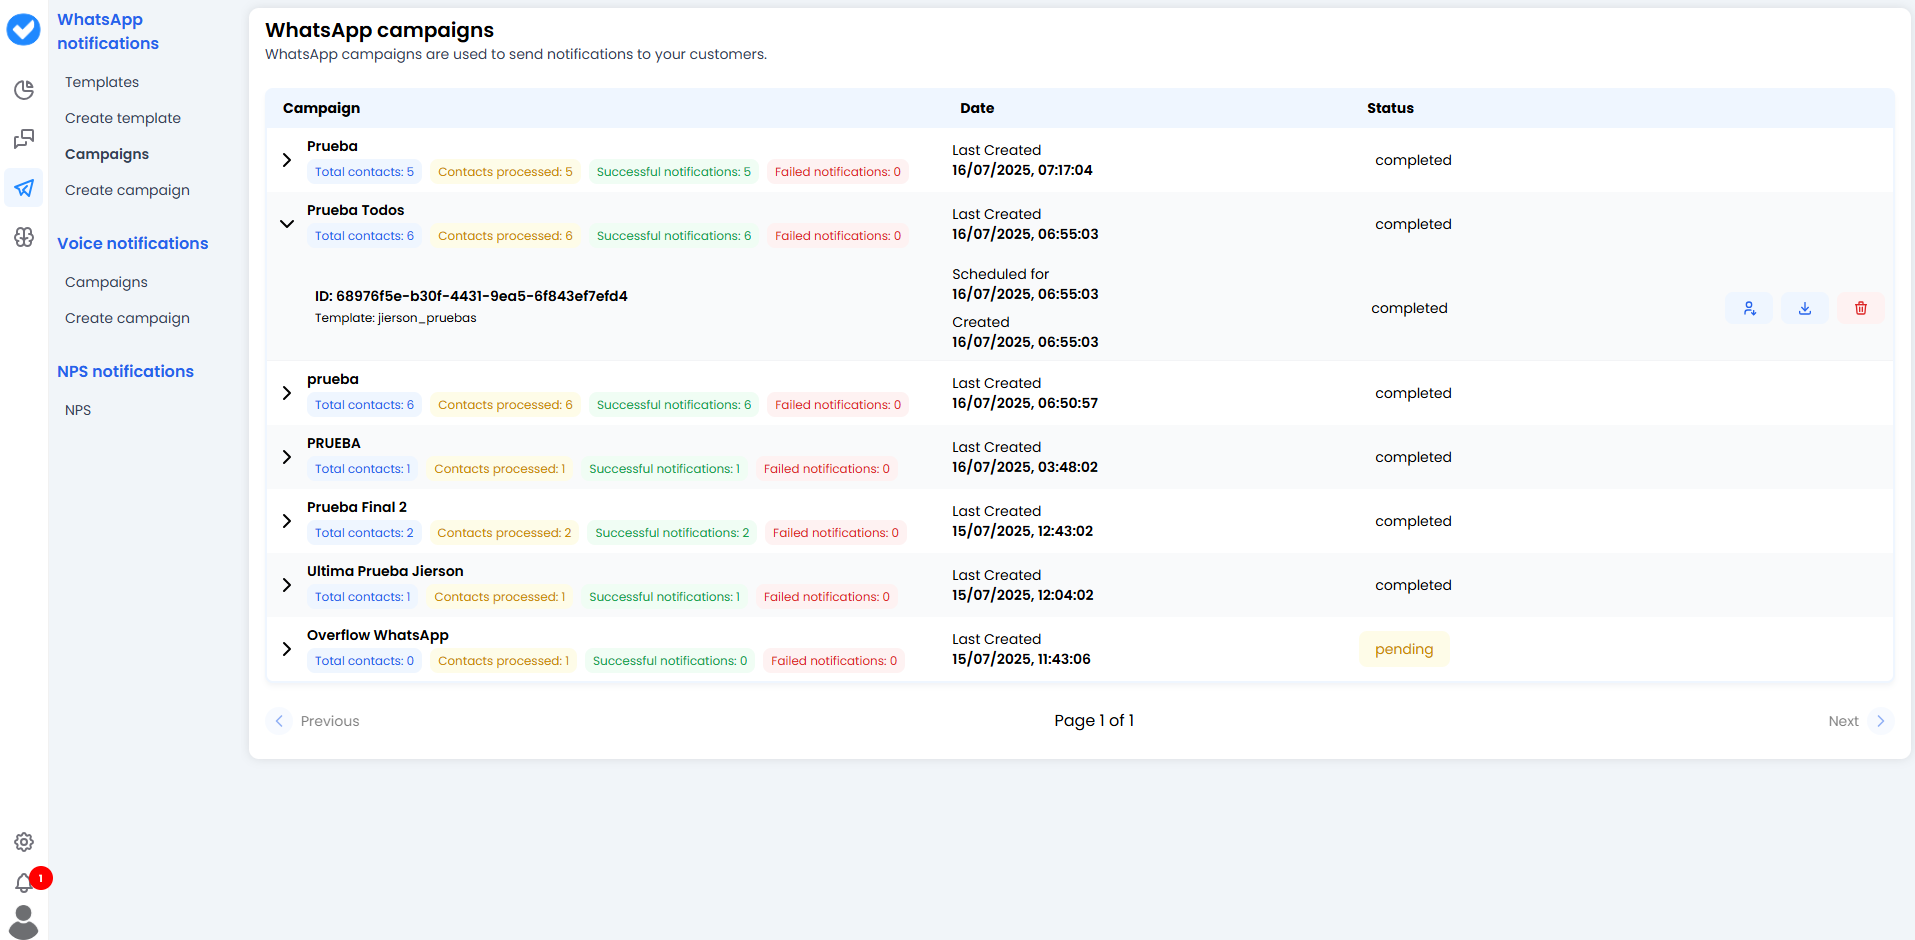Screen dimensions: 1915x940
Task: Click the pending status badge of Overflow WhatsApp
Action: [1404, 649]
